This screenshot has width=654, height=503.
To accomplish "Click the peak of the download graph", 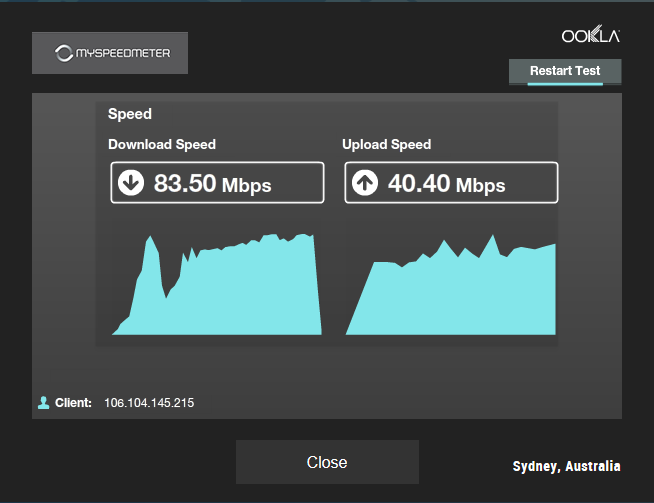I will 151,238.
